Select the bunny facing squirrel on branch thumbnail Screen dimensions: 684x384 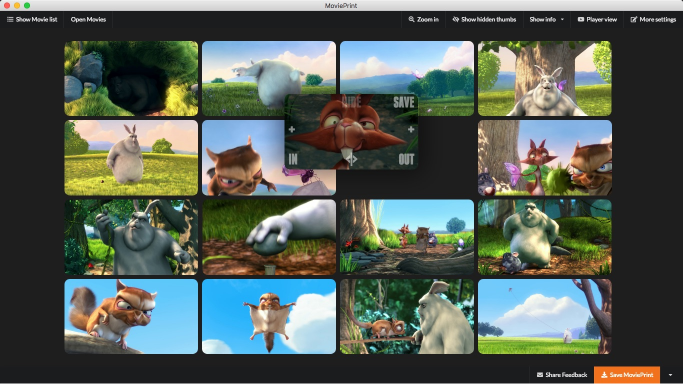pyautogui.click(x=407, y=317)
